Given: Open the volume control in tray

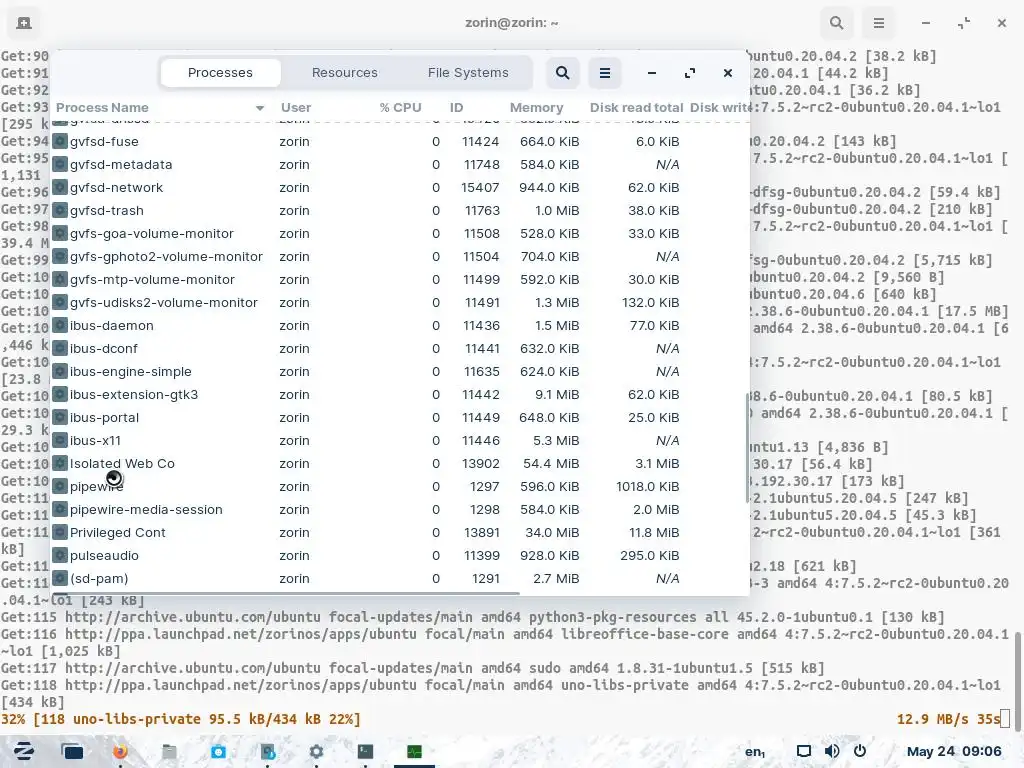Looking at the screenshot, I should point(831,752).
